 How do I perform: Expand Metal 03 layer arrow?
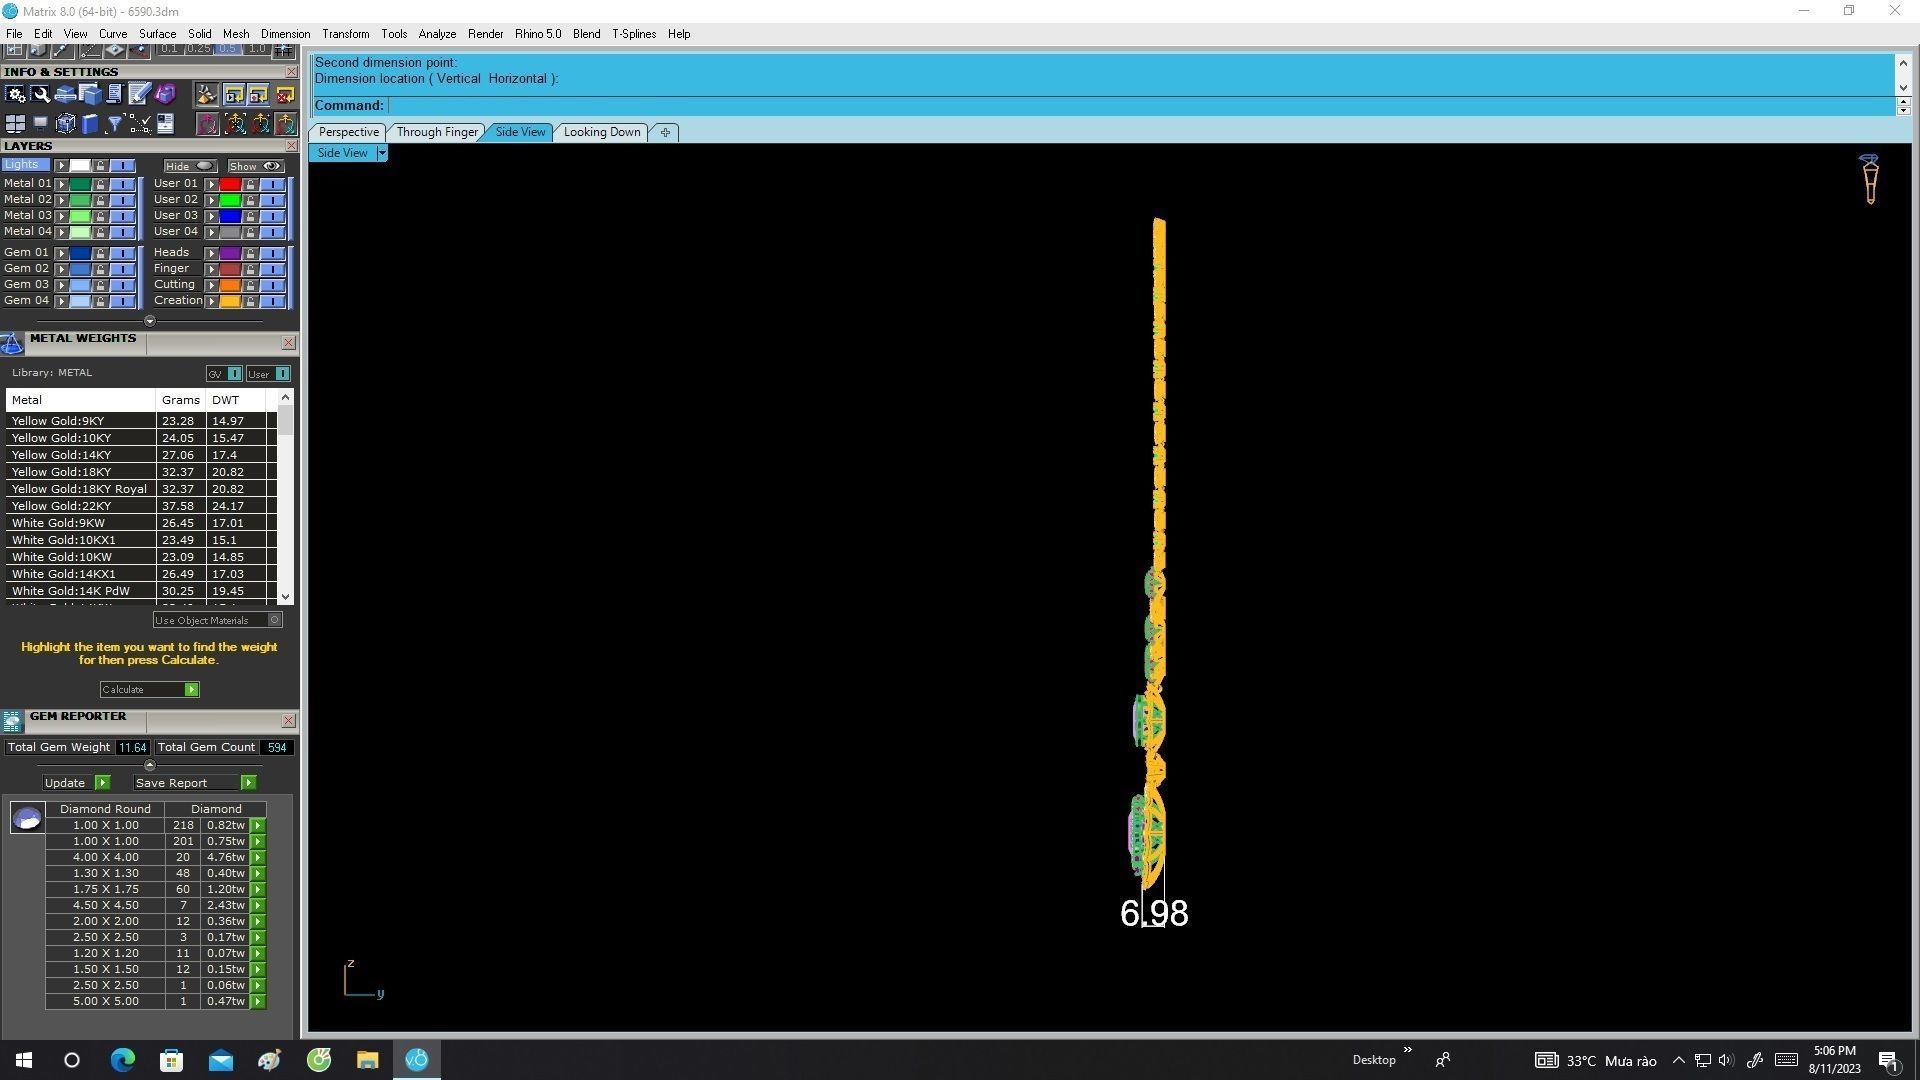click(62, 216)
